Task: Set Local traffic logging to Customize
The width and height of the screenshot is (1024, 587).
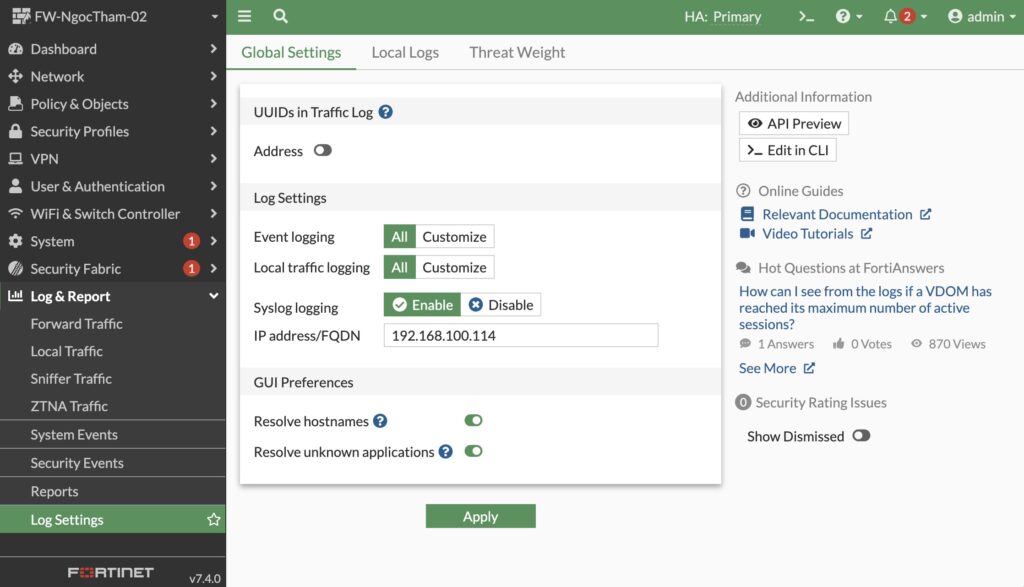Action: coord(455,267)
